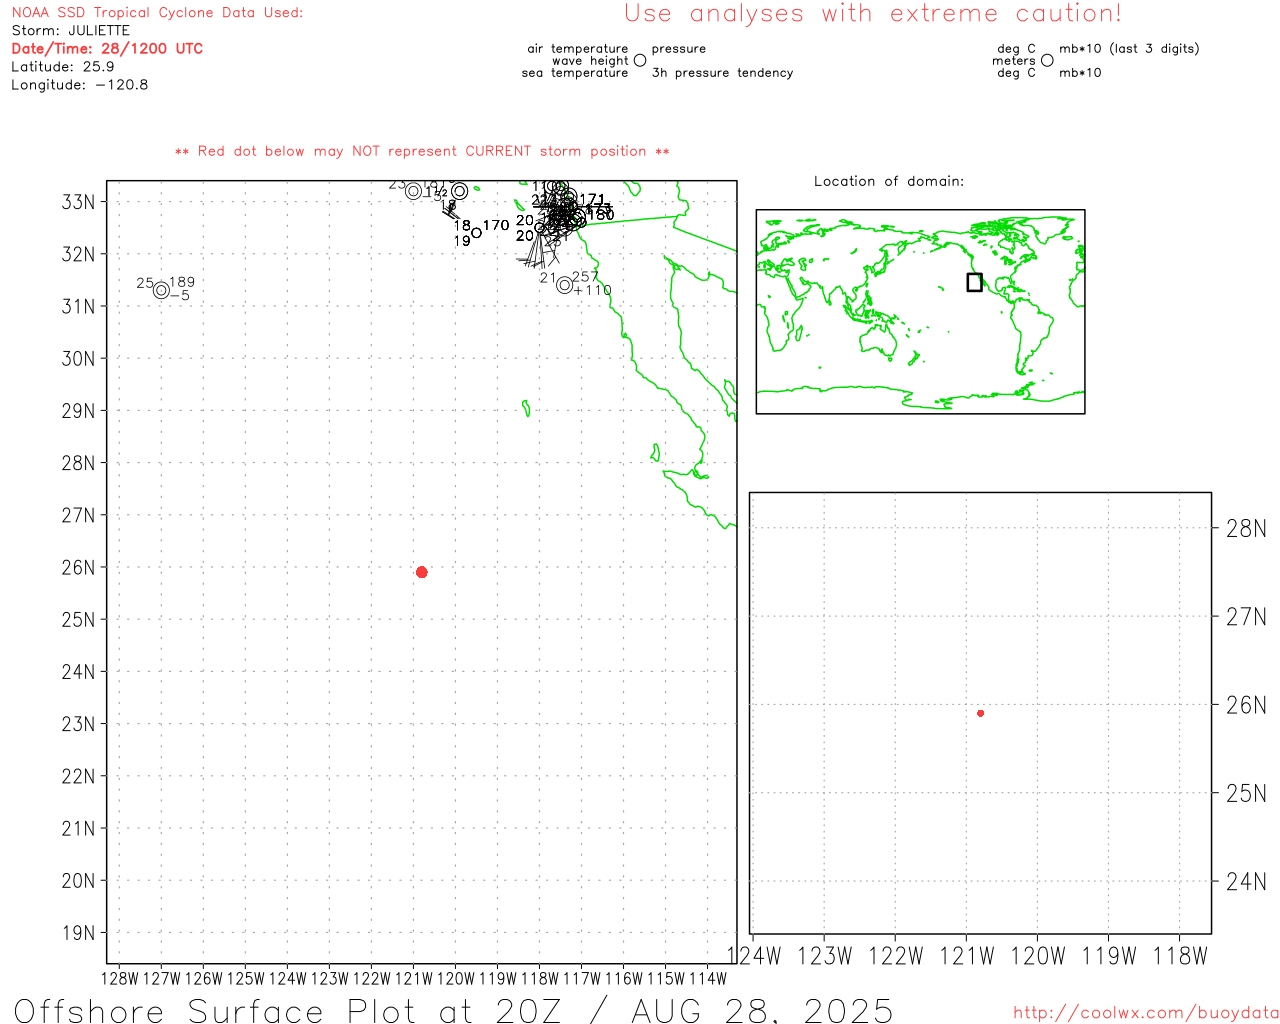Viewport: 1280px width, 1024px height.
Task: Click the buoy station marker near 127W 31N
Action: [161, 290]
